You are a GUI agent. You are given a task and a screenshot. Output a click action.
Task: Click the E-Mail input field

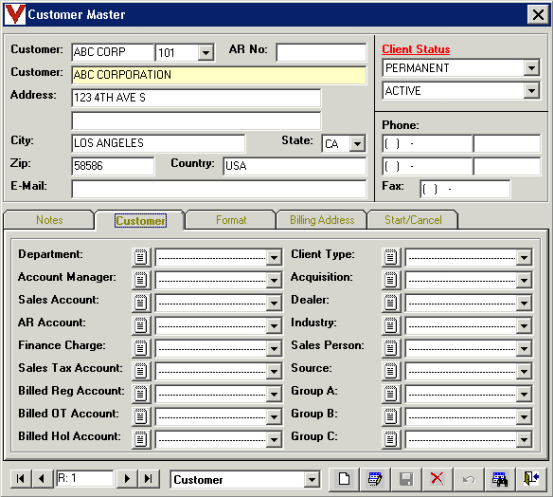219,189
